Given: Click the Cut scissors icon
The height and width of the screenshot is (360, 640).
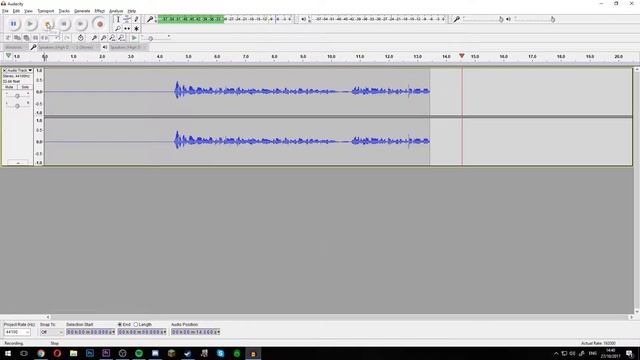Looking at the screenshot, I should 8,38.
